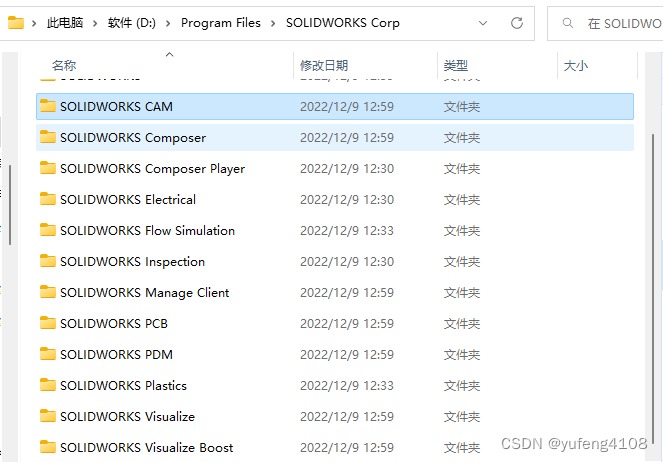Sort by 修改日期 column header
663x462 pixels.
coord(324,66)
